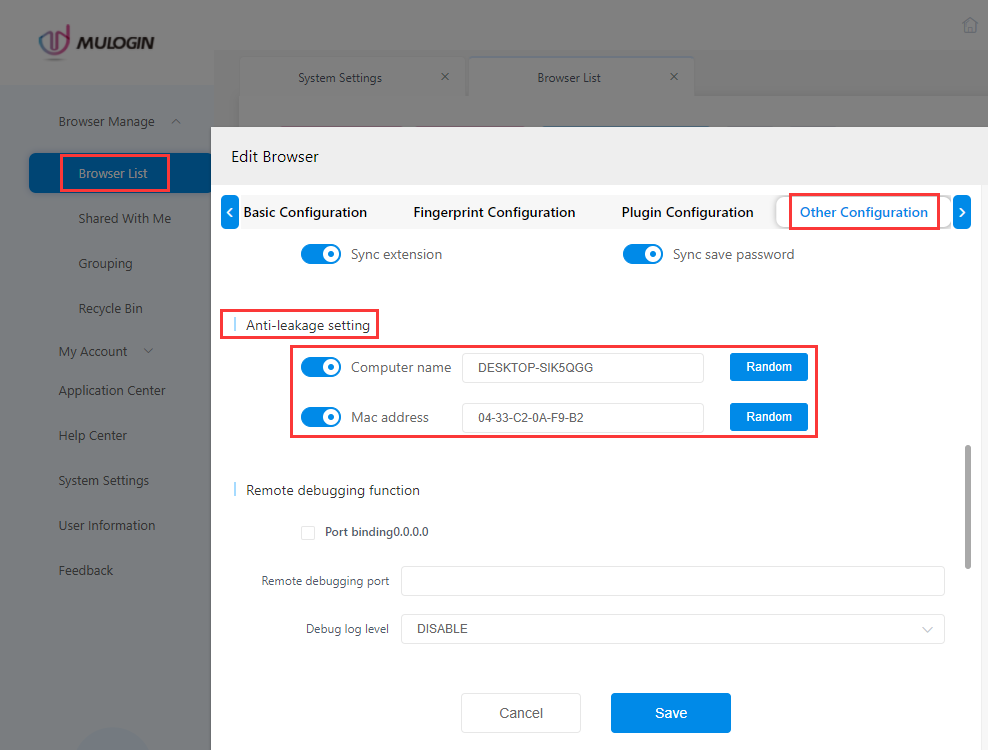
Task: Open Feedback in the sidebar
Action: (x=86, y=570)
